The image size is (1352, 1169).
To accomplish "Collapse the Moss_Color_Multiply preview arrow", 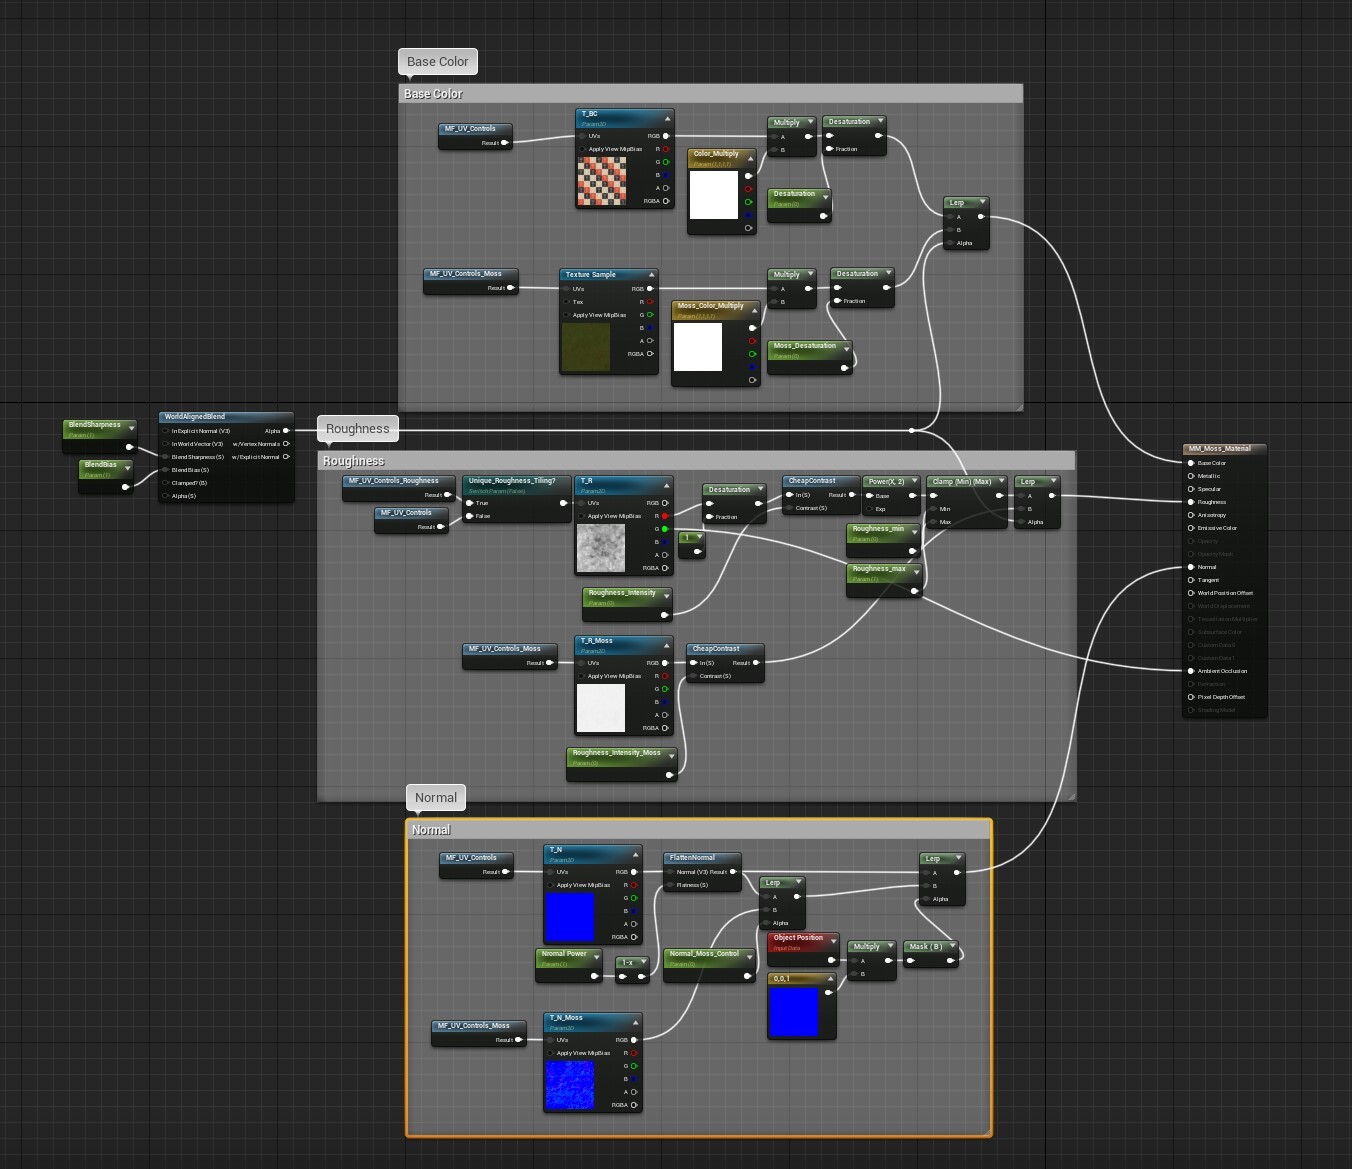I will [x=754, y=310].
